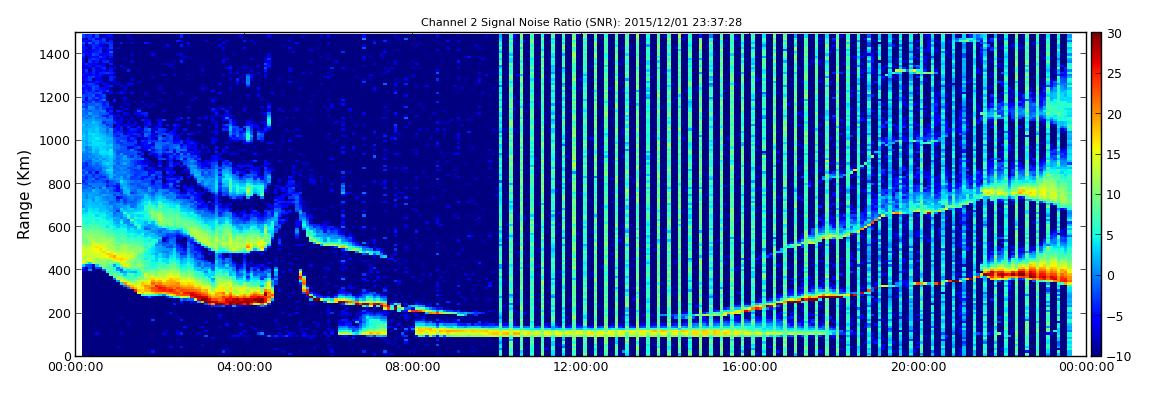The height and width of the screenshot is (407, 1150).
Task: Click the 600 range tick label
Action: tap(59, 227)
